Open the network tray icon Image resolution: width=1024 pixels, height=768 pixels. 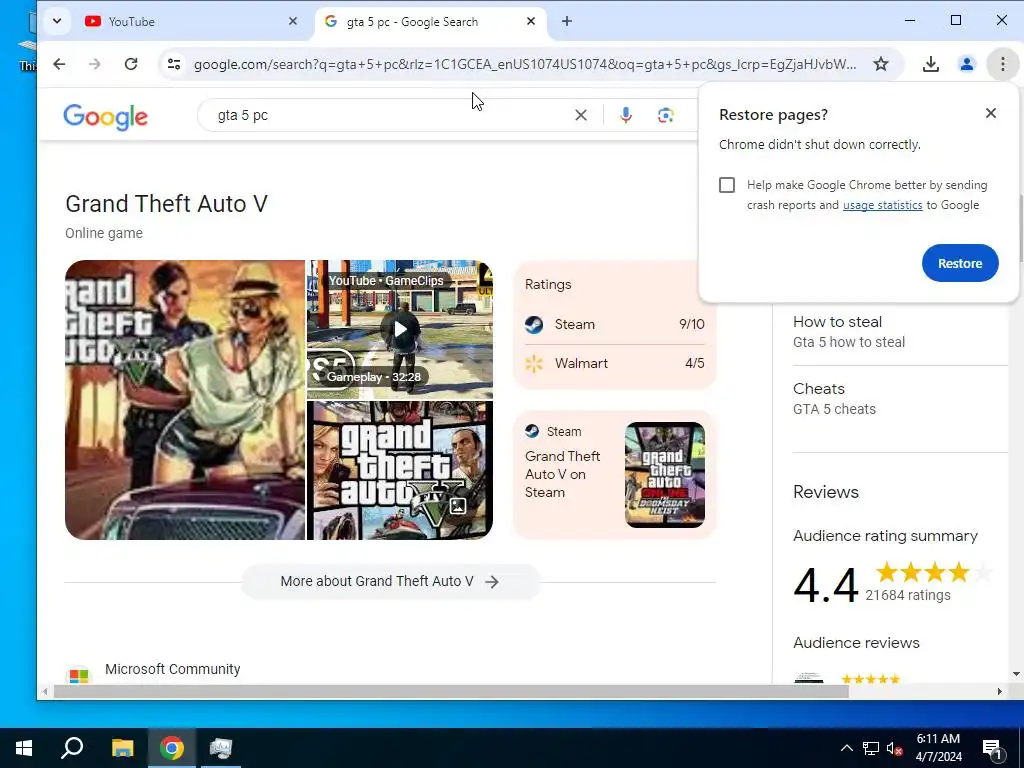click(871, 748)
